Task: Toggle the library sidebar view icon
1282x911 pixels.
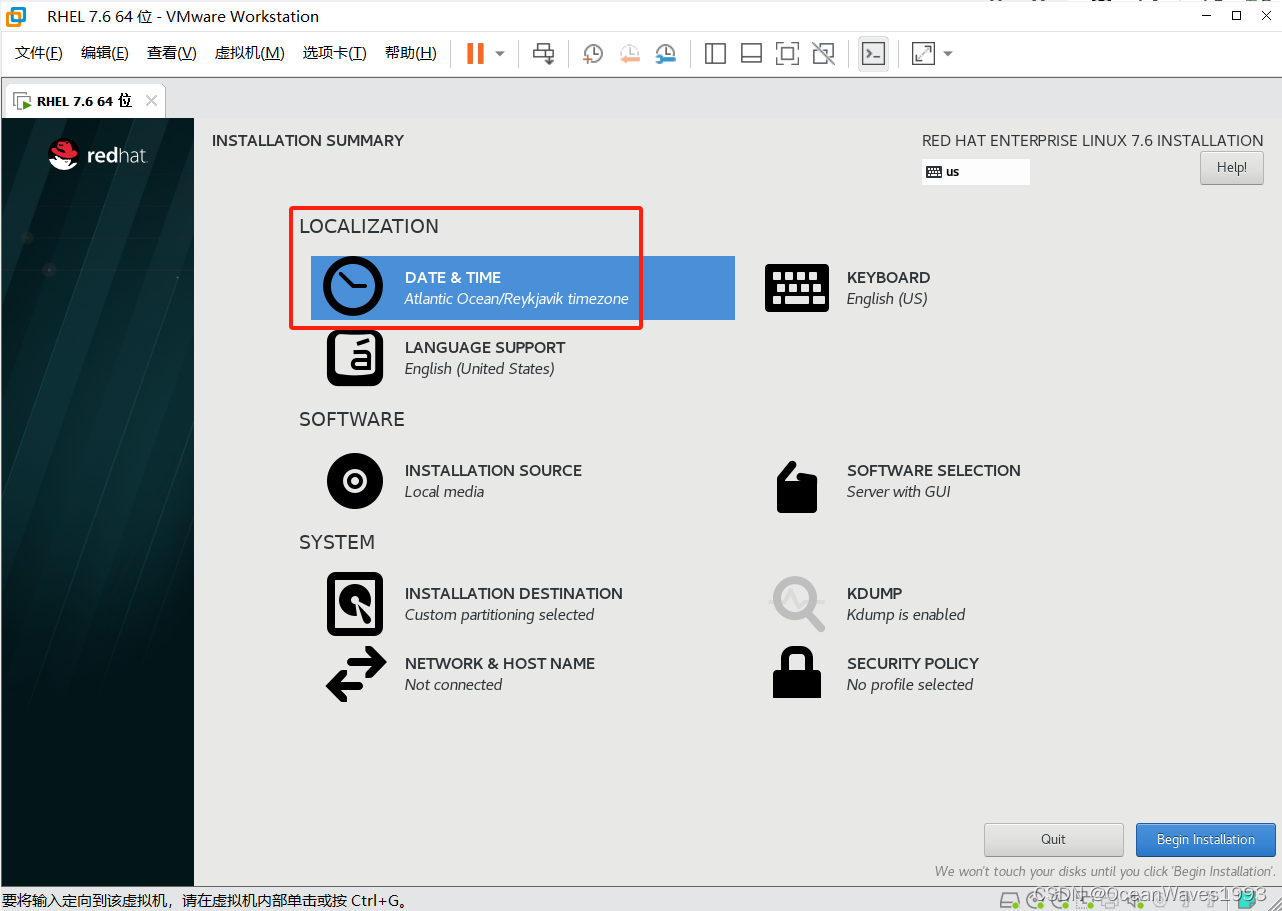Action: pos(715,53)
